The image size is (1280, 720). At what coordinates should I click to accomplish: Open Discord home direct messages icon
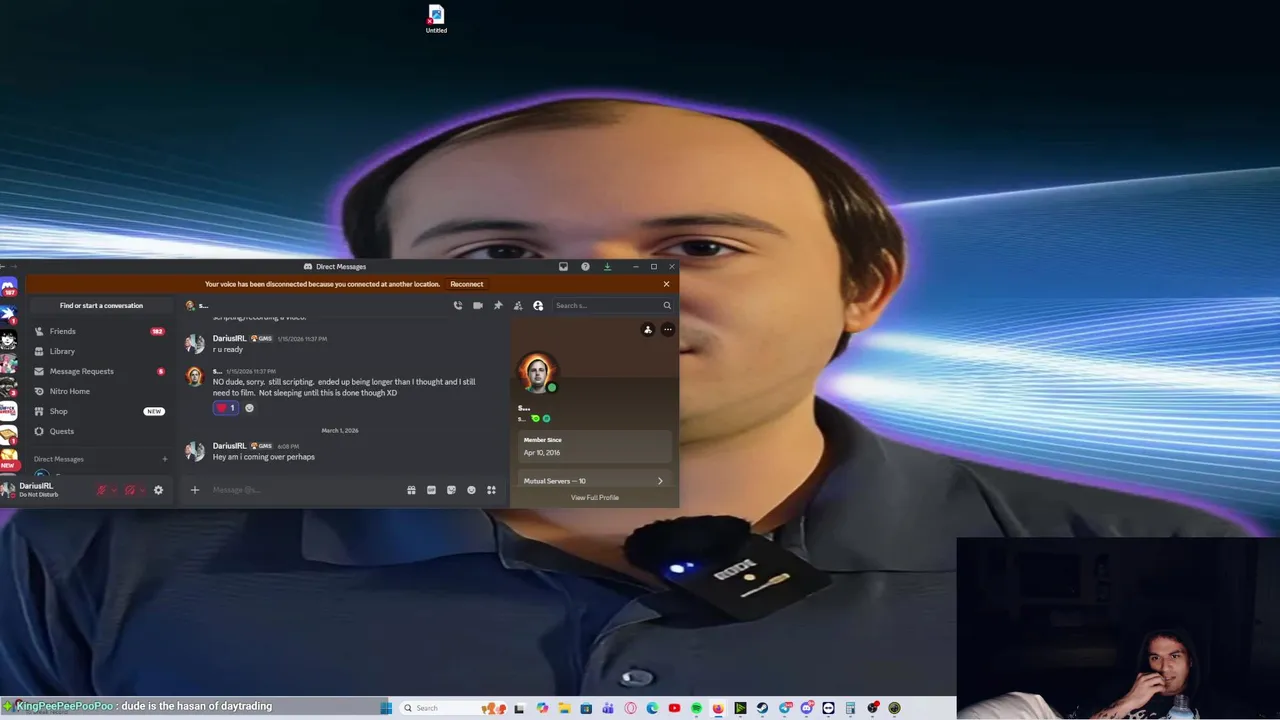click(x=8, y=289)
